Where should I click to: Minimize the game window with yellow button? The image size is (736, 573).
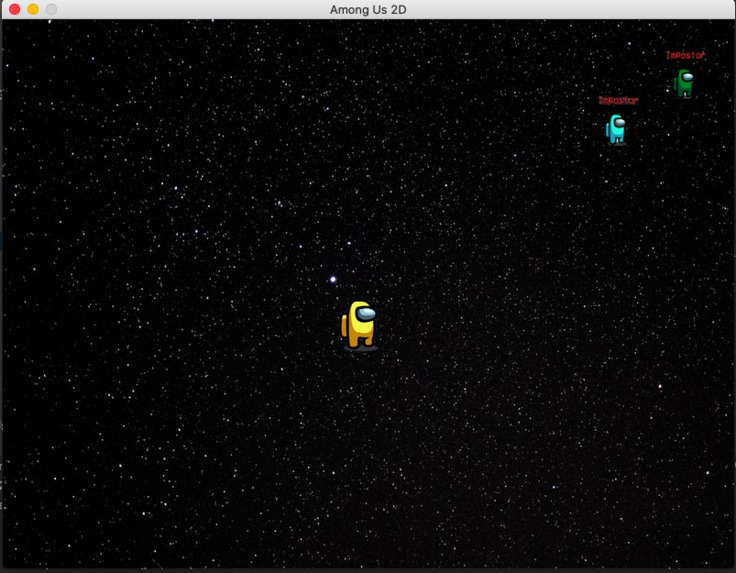coord(33,9)
